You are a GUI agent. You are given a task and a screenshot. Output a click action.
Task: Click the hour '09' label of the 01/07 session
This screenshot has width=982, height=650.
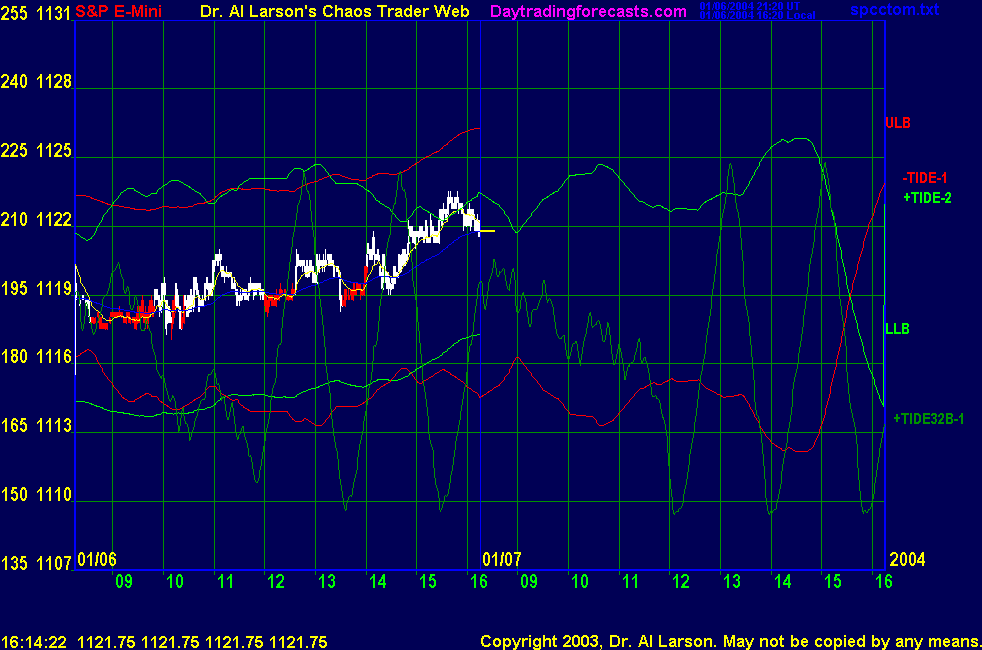click(x=529, y=582)
